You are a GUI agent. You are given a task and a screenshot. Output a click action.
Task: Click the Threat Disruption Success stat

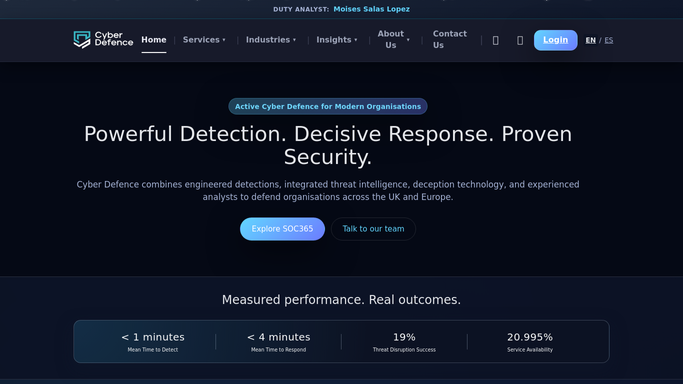point(404,342)
